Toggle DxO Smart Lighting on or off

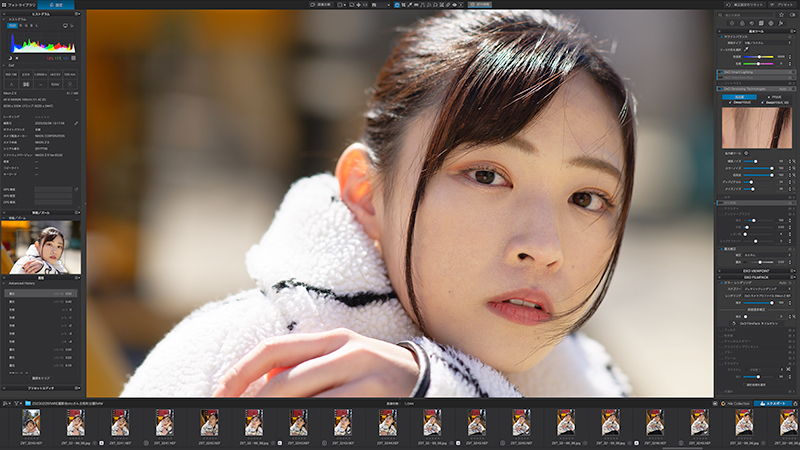[721, 72]
